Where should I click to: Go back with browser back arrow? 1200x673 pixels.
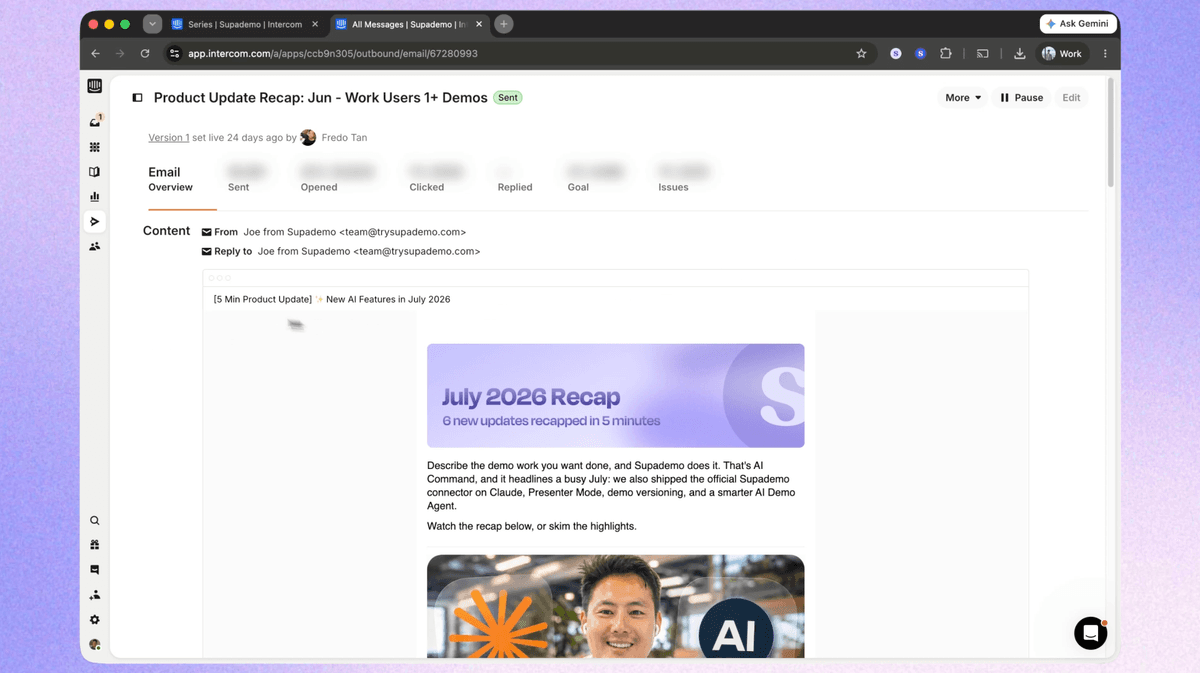pos(96,54)
